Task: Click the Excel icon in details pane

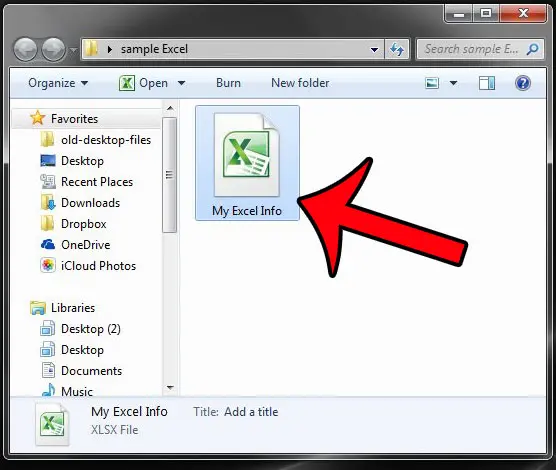Action: click(x=52, y=424)
